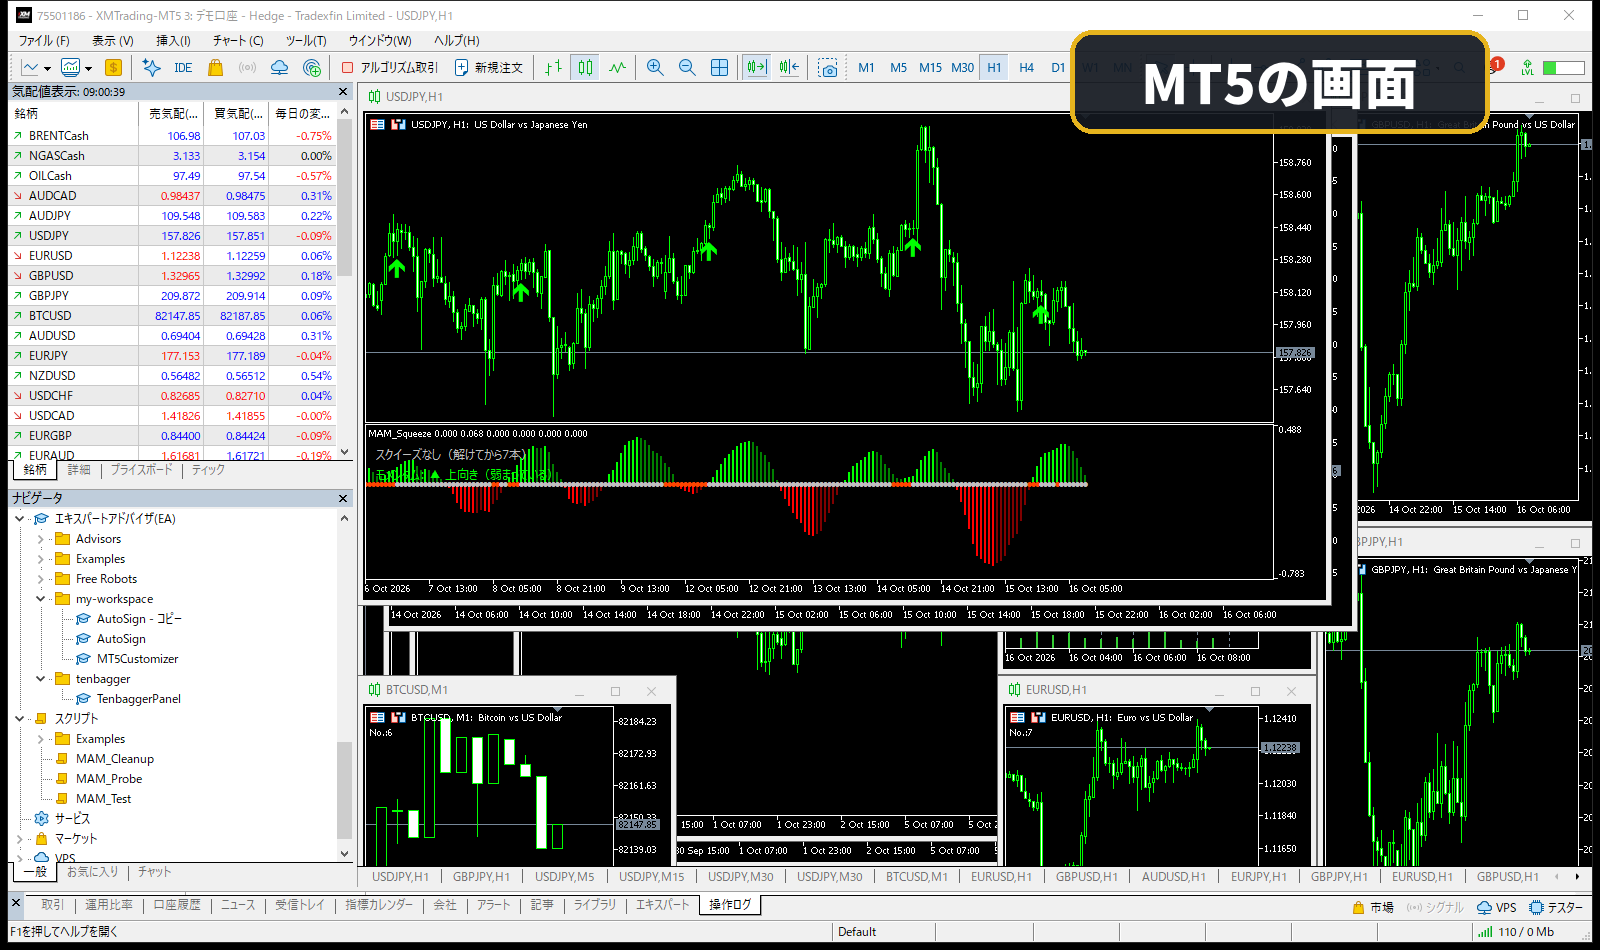The height and width of the screenshot is (950, 1600).
Task: Open the indicators list dropdown arrow
Action: 88,69
